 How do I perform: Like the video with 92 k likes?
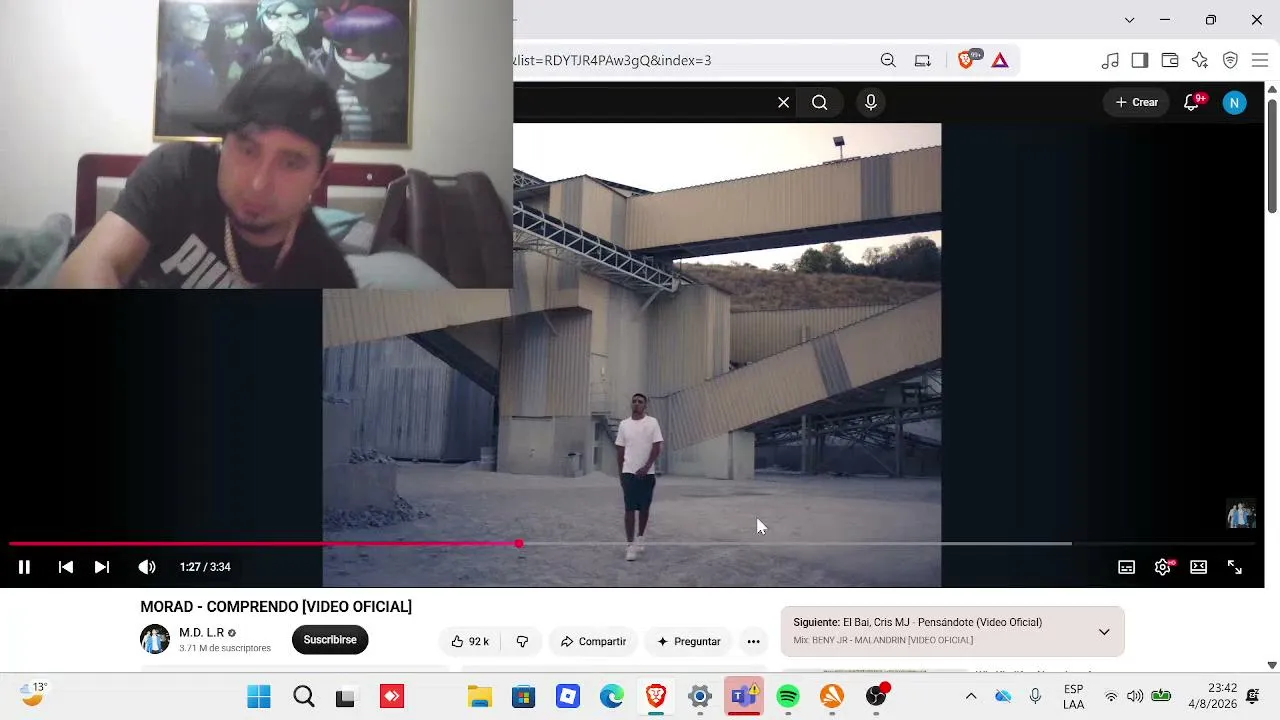pyautogui.click(x=470, y=641)
